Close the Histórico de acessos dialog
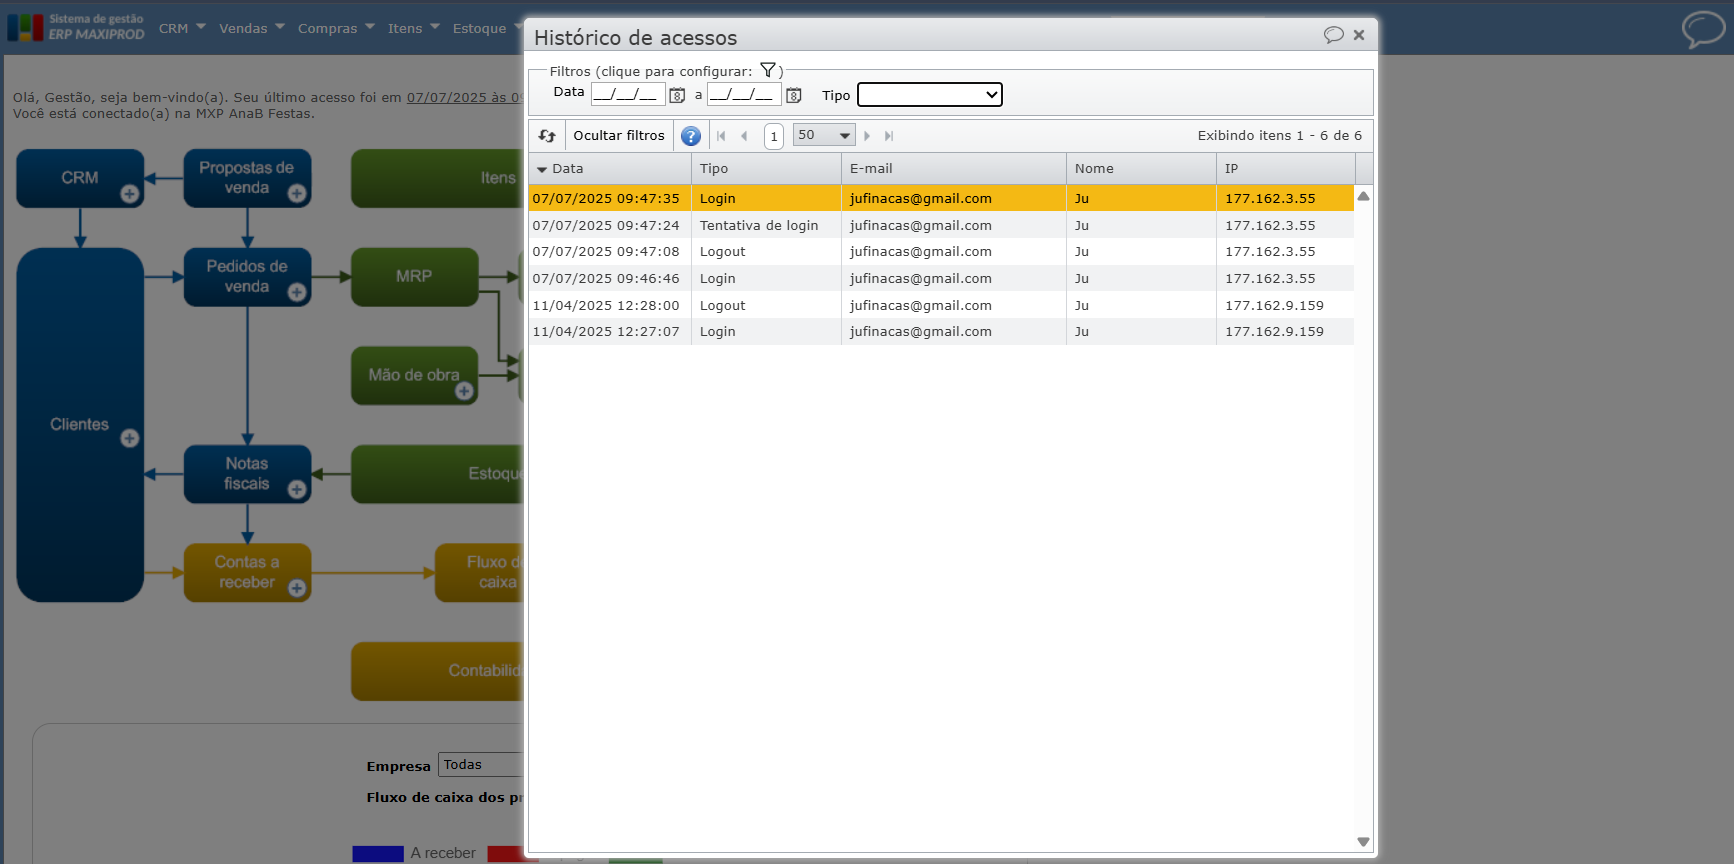This screenshot has width=1734, height=864. 1359,35
